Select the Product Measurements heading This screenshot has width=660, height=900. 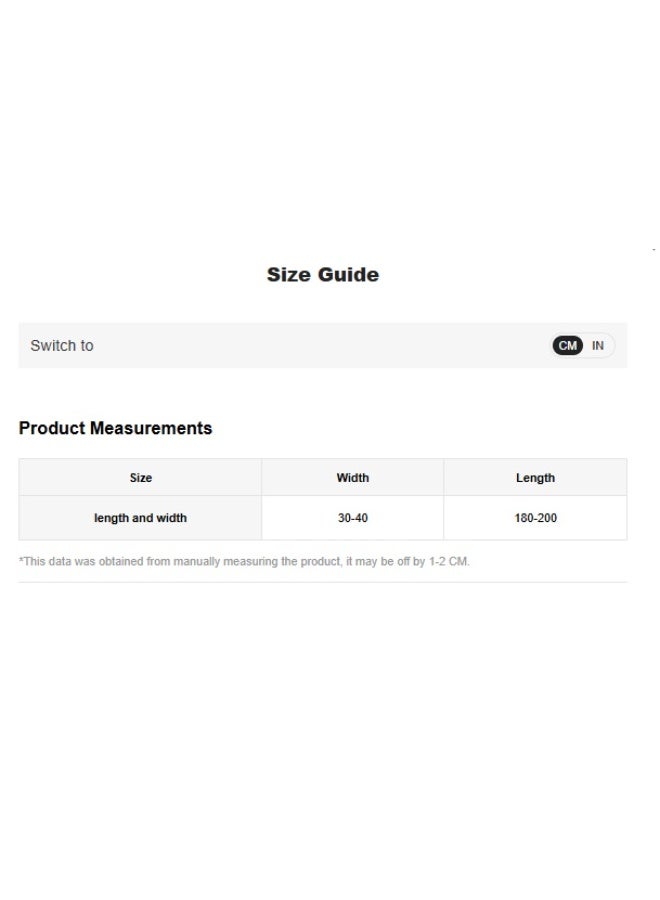[115, 428]
